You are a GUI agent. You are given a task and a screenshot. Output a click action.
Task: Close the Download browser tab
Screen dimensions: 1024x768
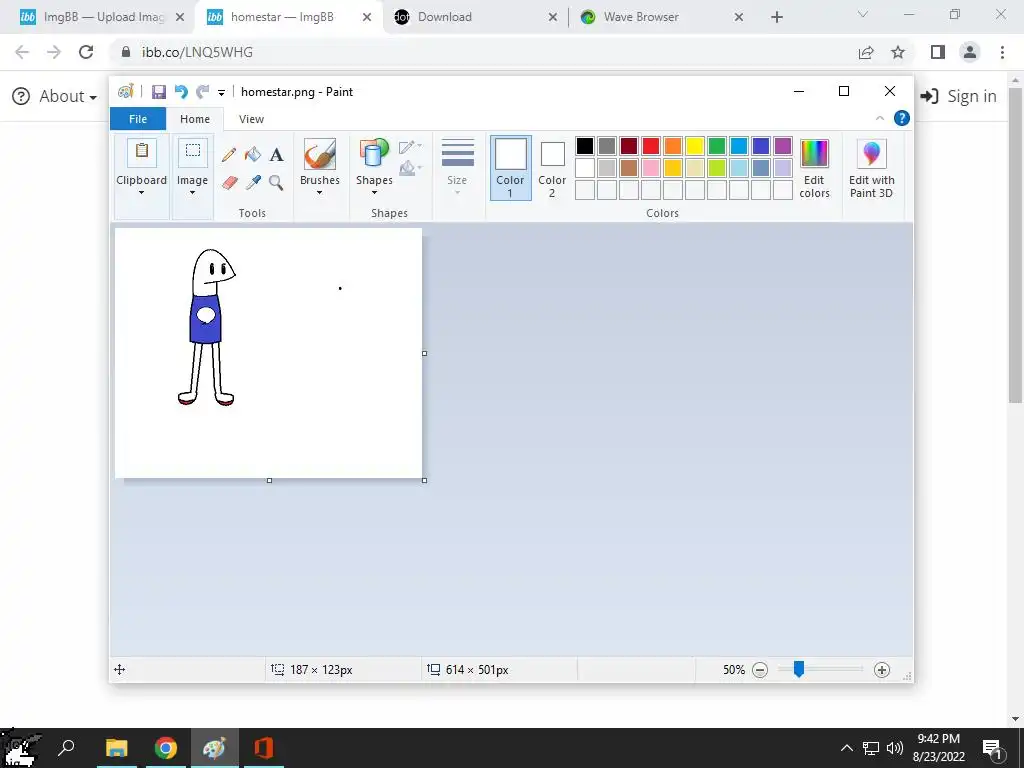tap(552, 17)
